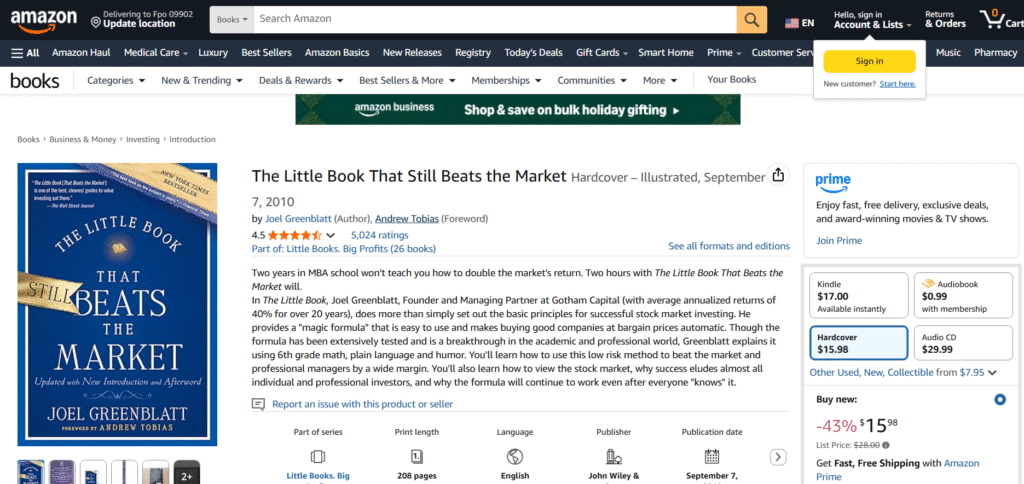Click into the Search Amazon field
This screenshot has width=1024, height=484.
(495, 19)
